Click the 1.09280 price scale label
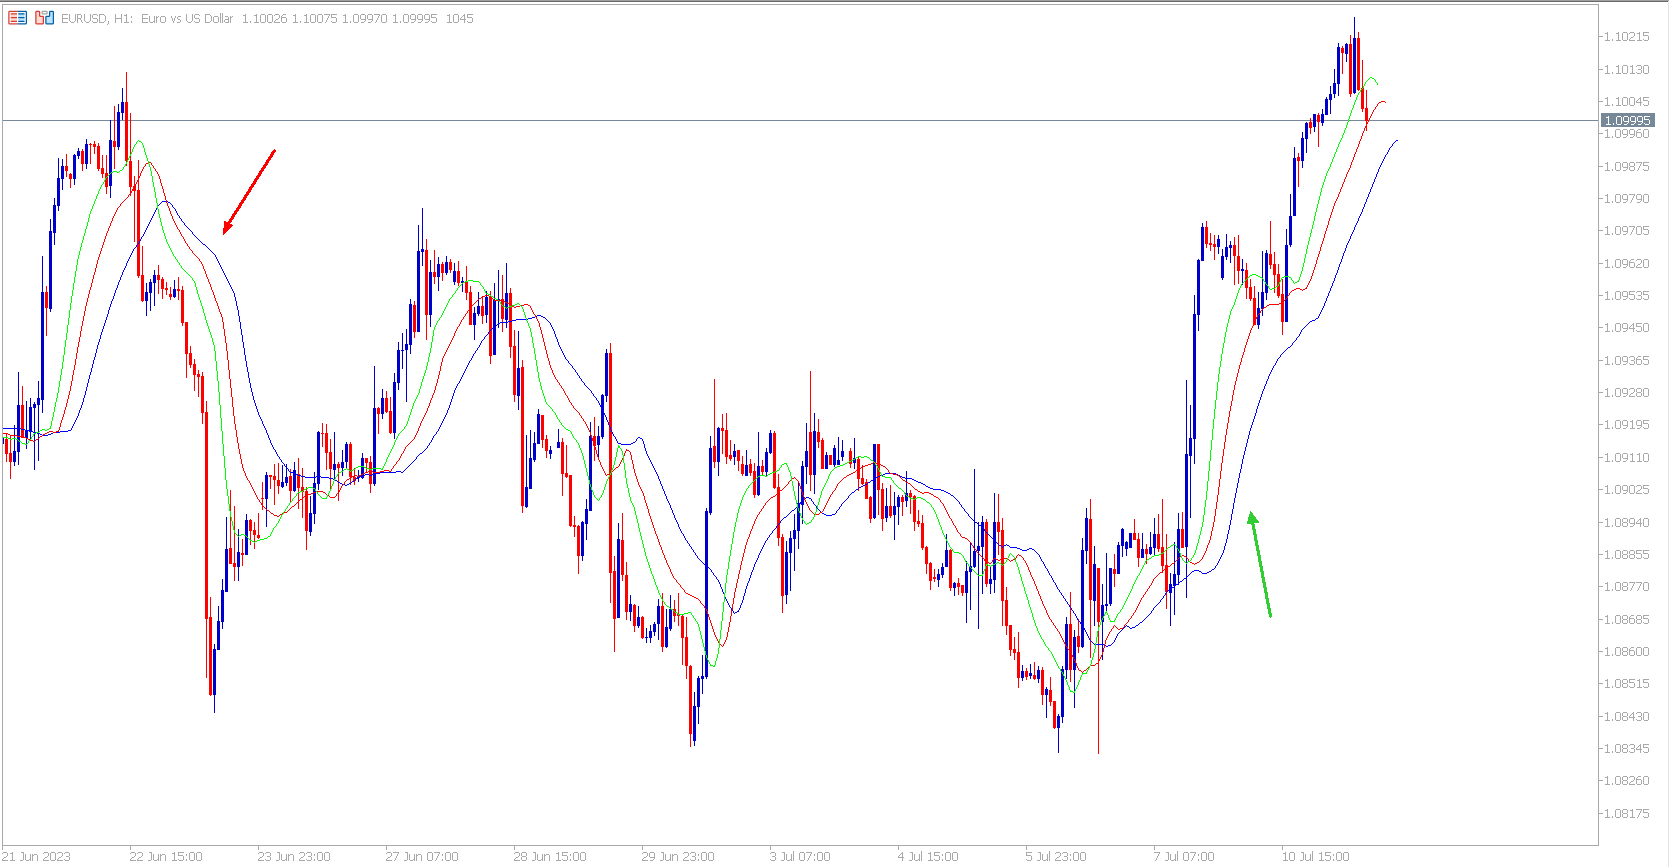The width and height of the screenshot is (1670, 867). tap(1627, 393)
